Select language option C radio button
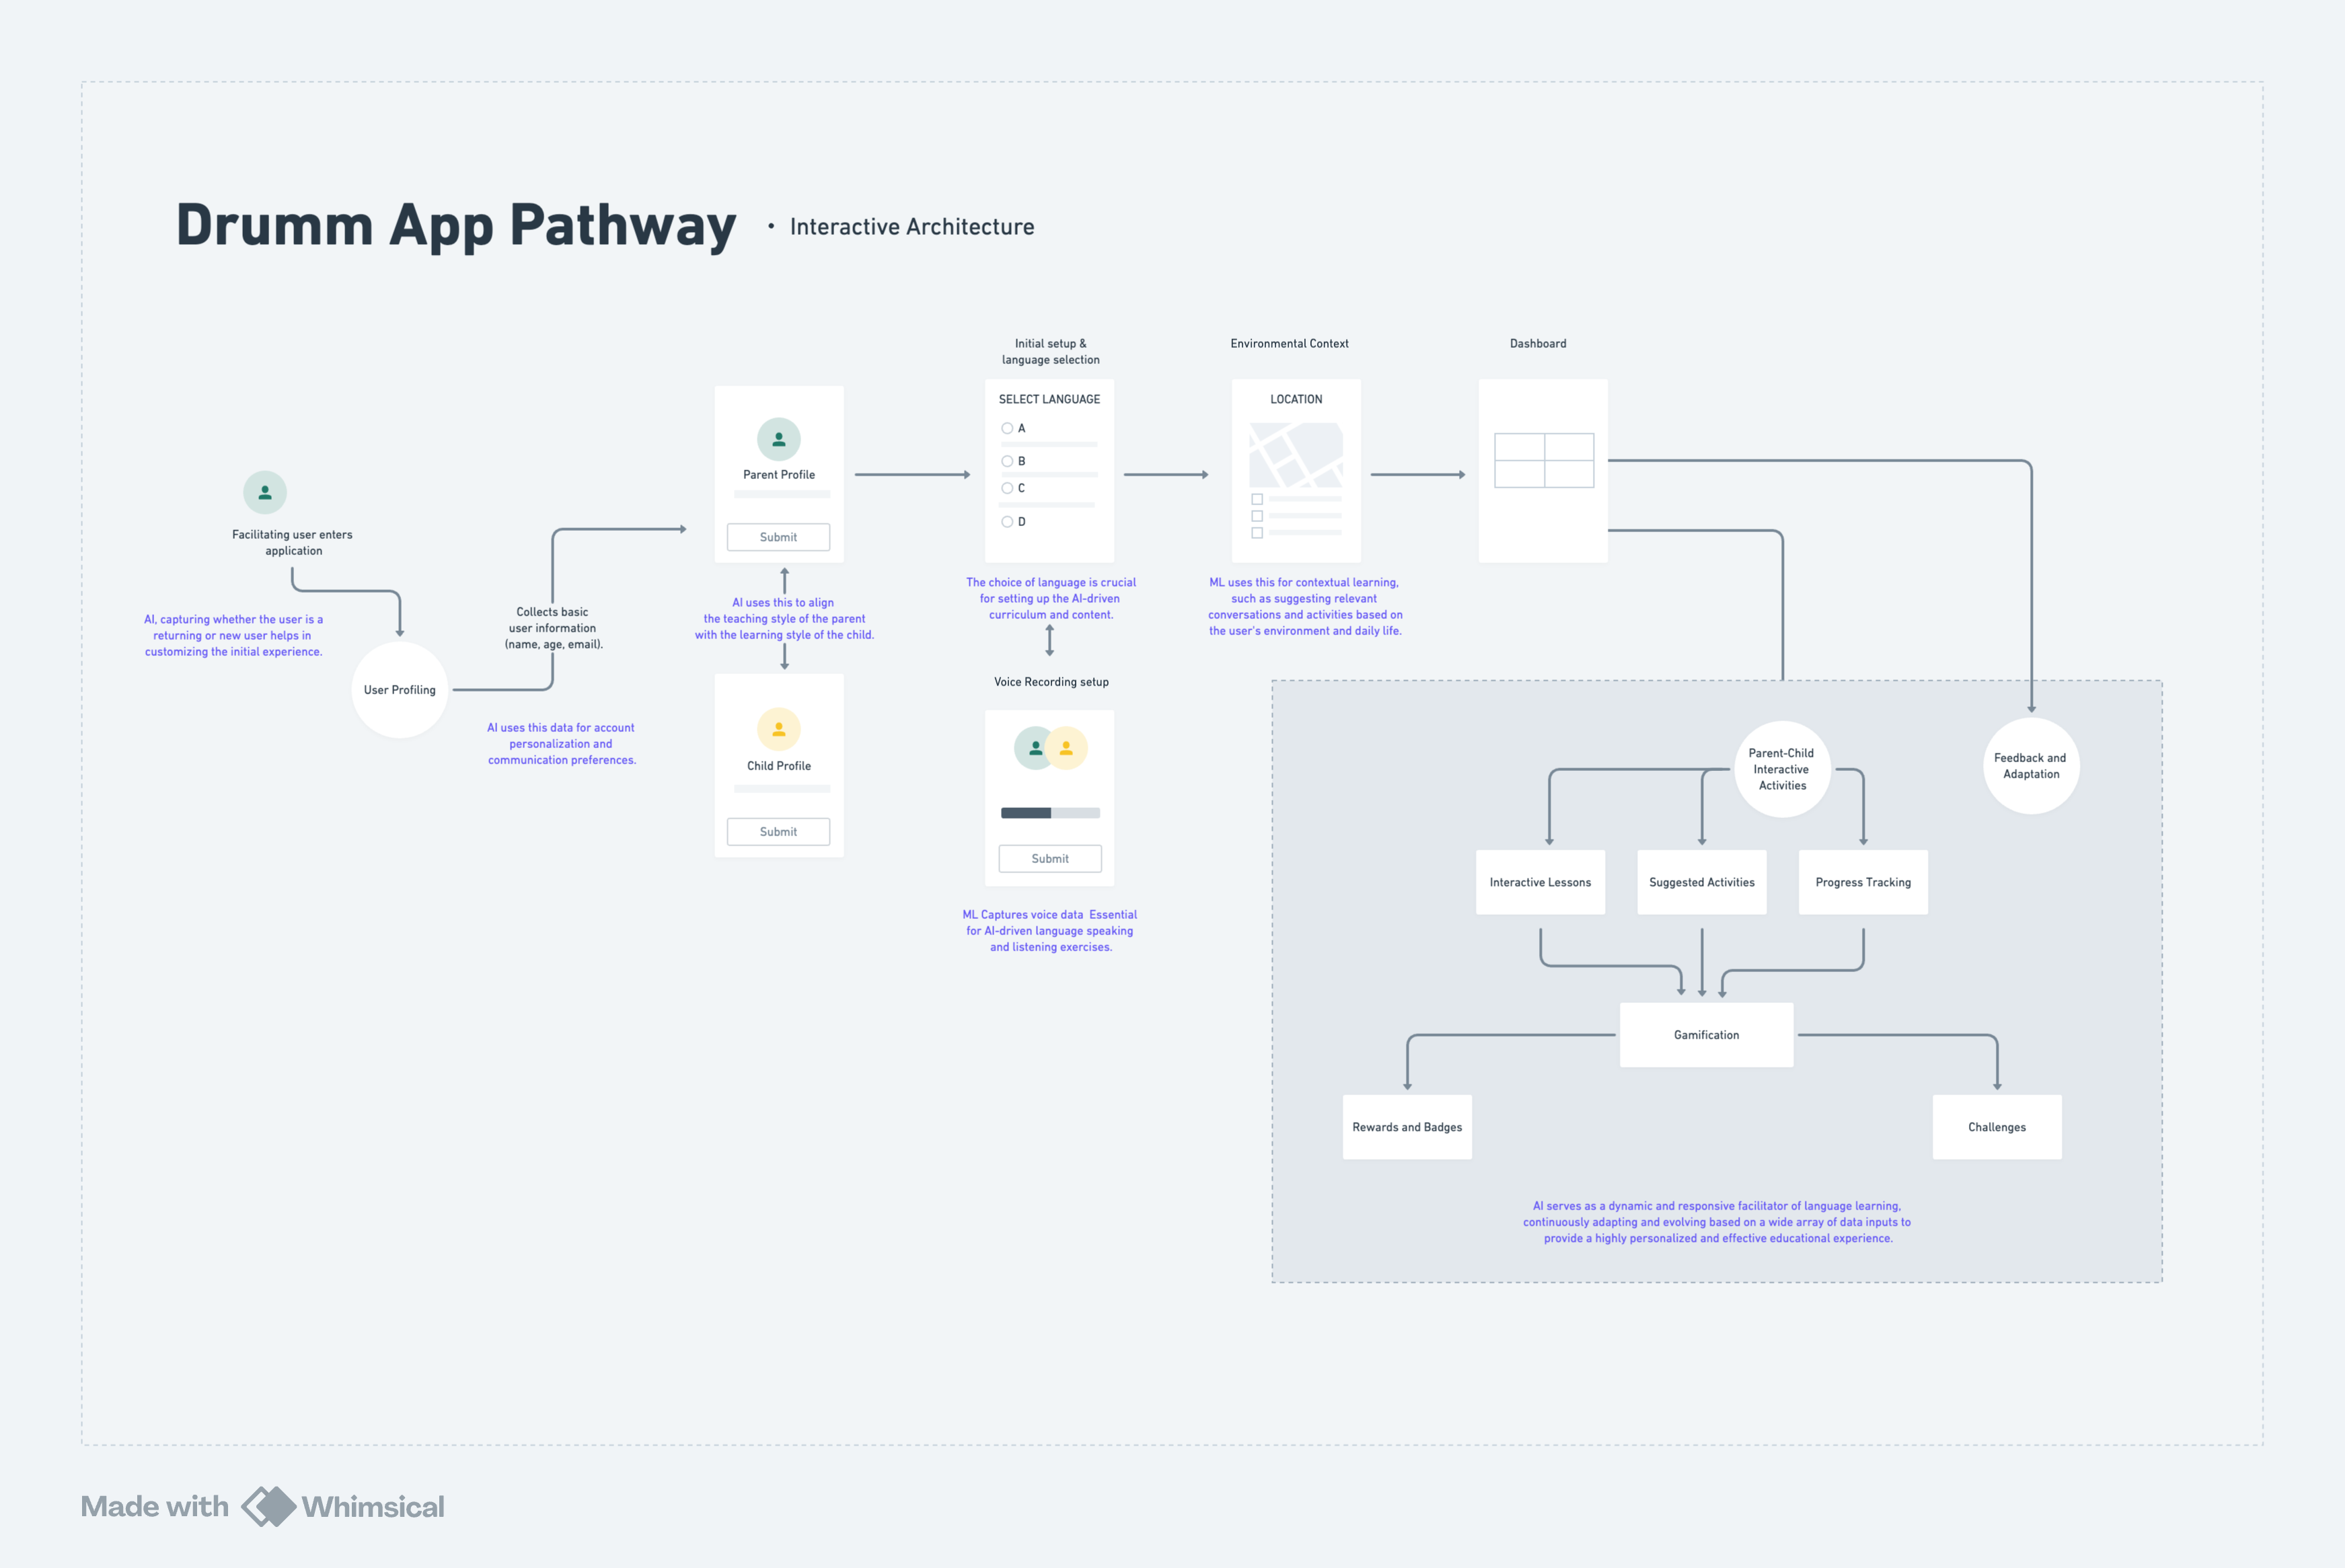Image resolution: width=2345 pixels, height=1568 pixels. tap(1007, 488)
